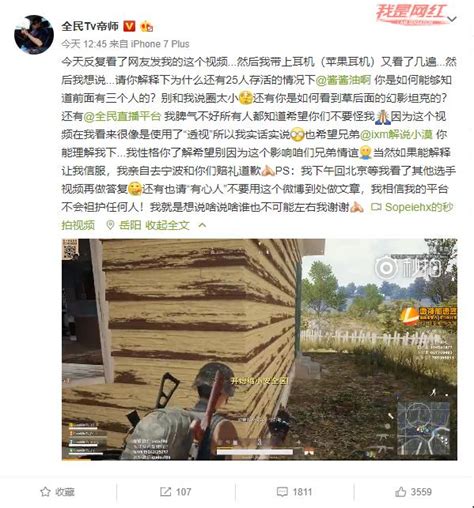Open the @蛋蛋油啊 mention
474x508 pixels.
(343, 80)
